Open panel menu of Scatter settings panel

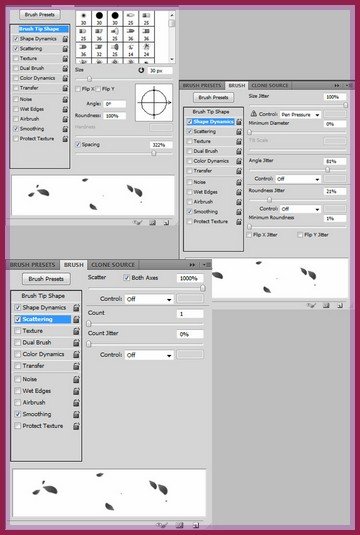click(207, 265)
